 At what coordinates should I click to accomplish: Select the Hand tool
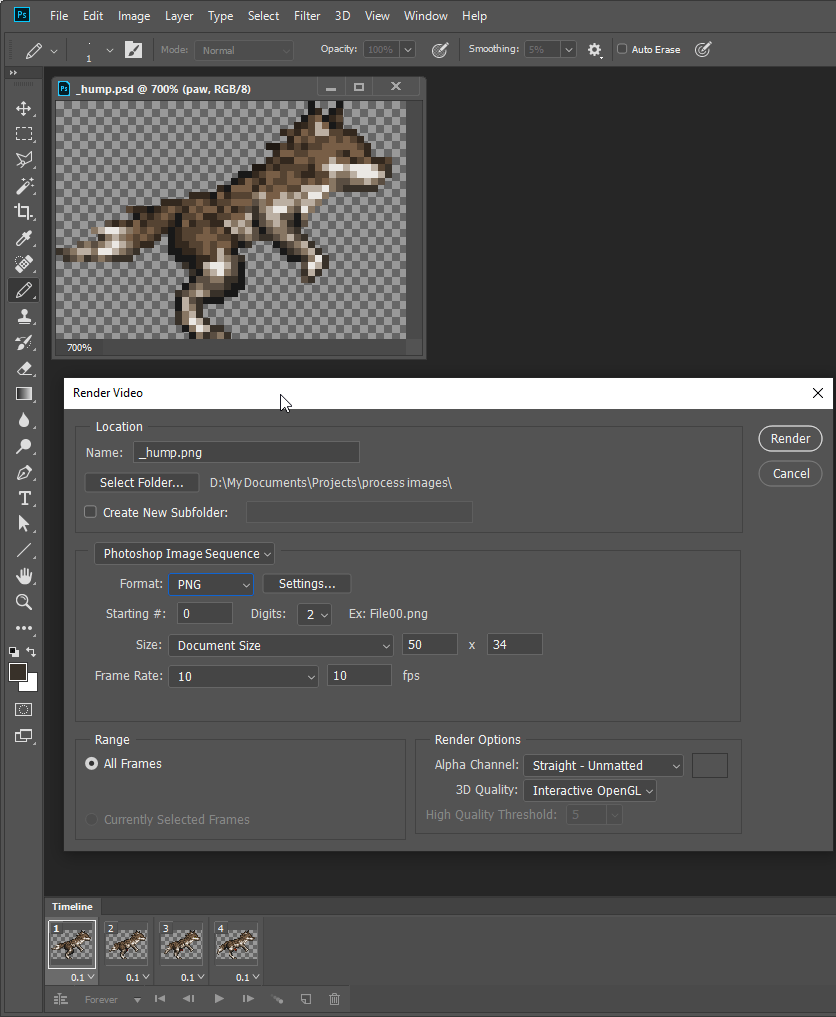[24, 576]
